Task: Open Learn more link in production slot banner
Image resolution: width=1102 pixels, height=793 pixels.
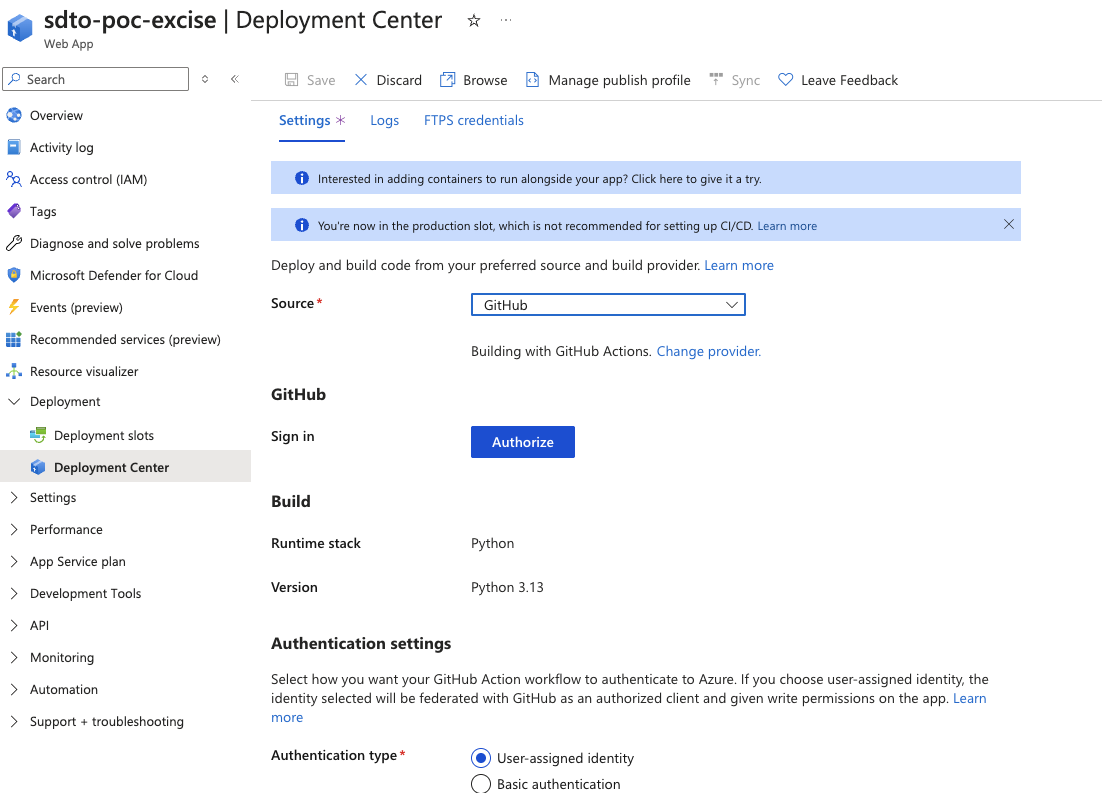Action: [787, 226]
